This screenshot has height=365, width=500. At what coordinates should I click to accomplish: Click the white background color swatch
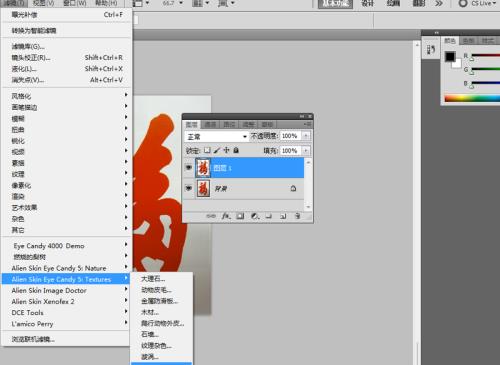coord(457,64)
